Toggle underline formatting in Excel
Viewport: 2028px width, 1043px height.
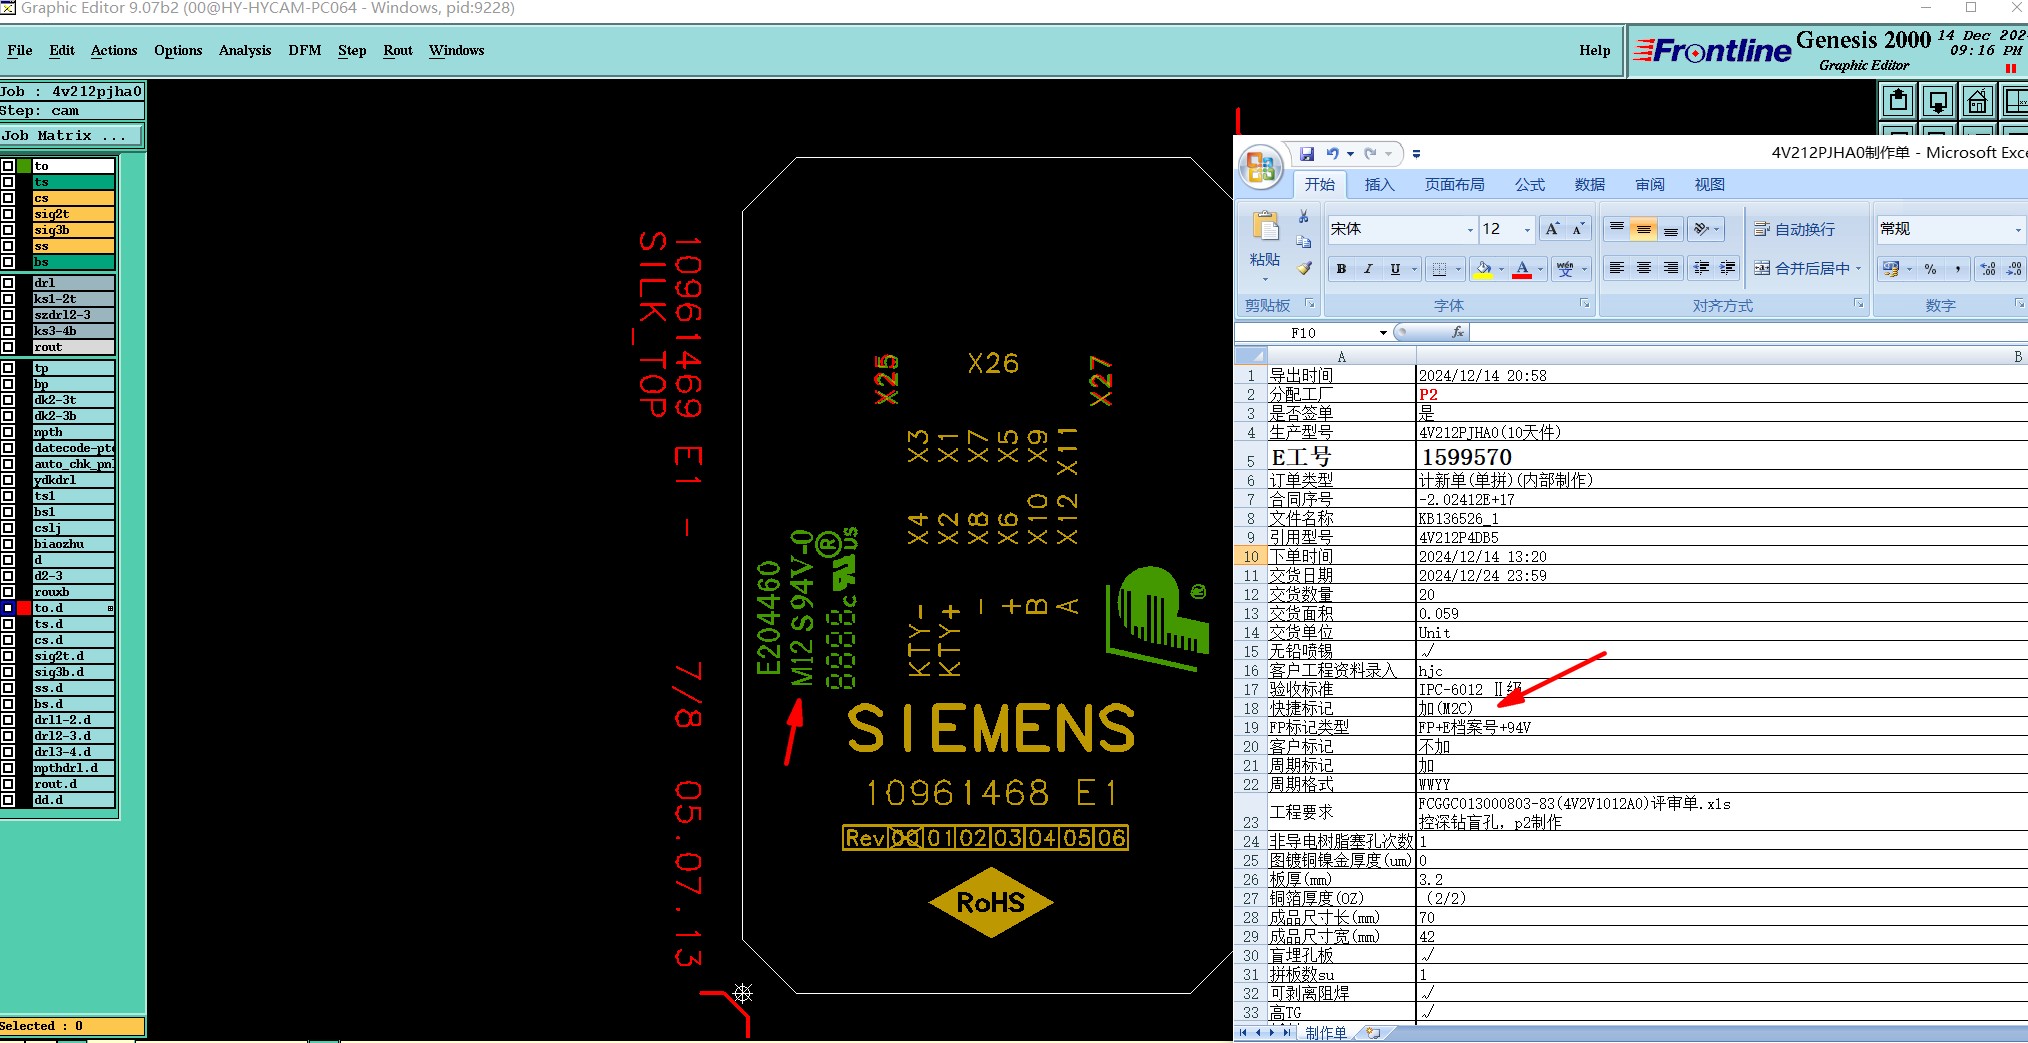1394,269
